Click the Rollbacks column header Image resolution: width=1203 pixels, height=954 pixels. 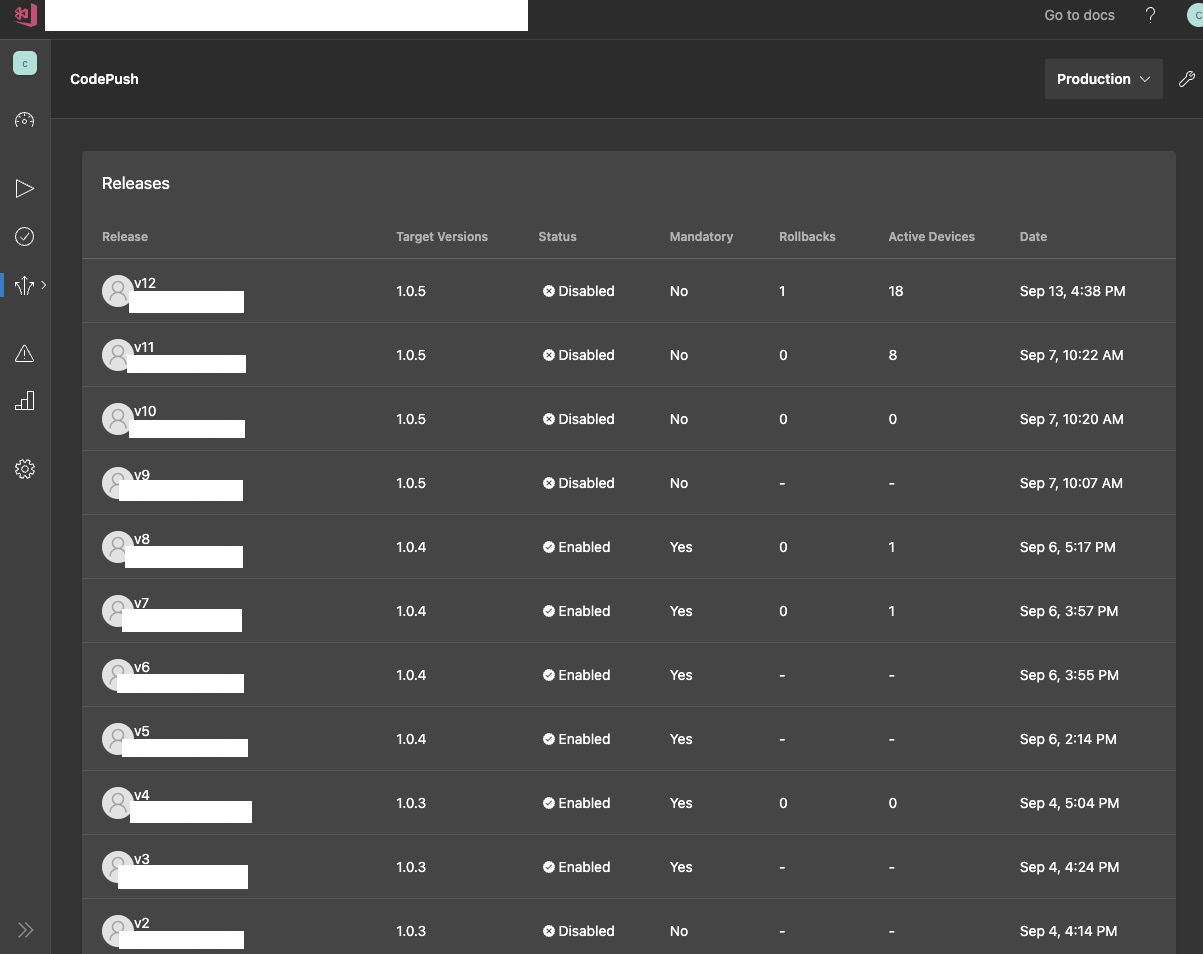coord(807,237)
